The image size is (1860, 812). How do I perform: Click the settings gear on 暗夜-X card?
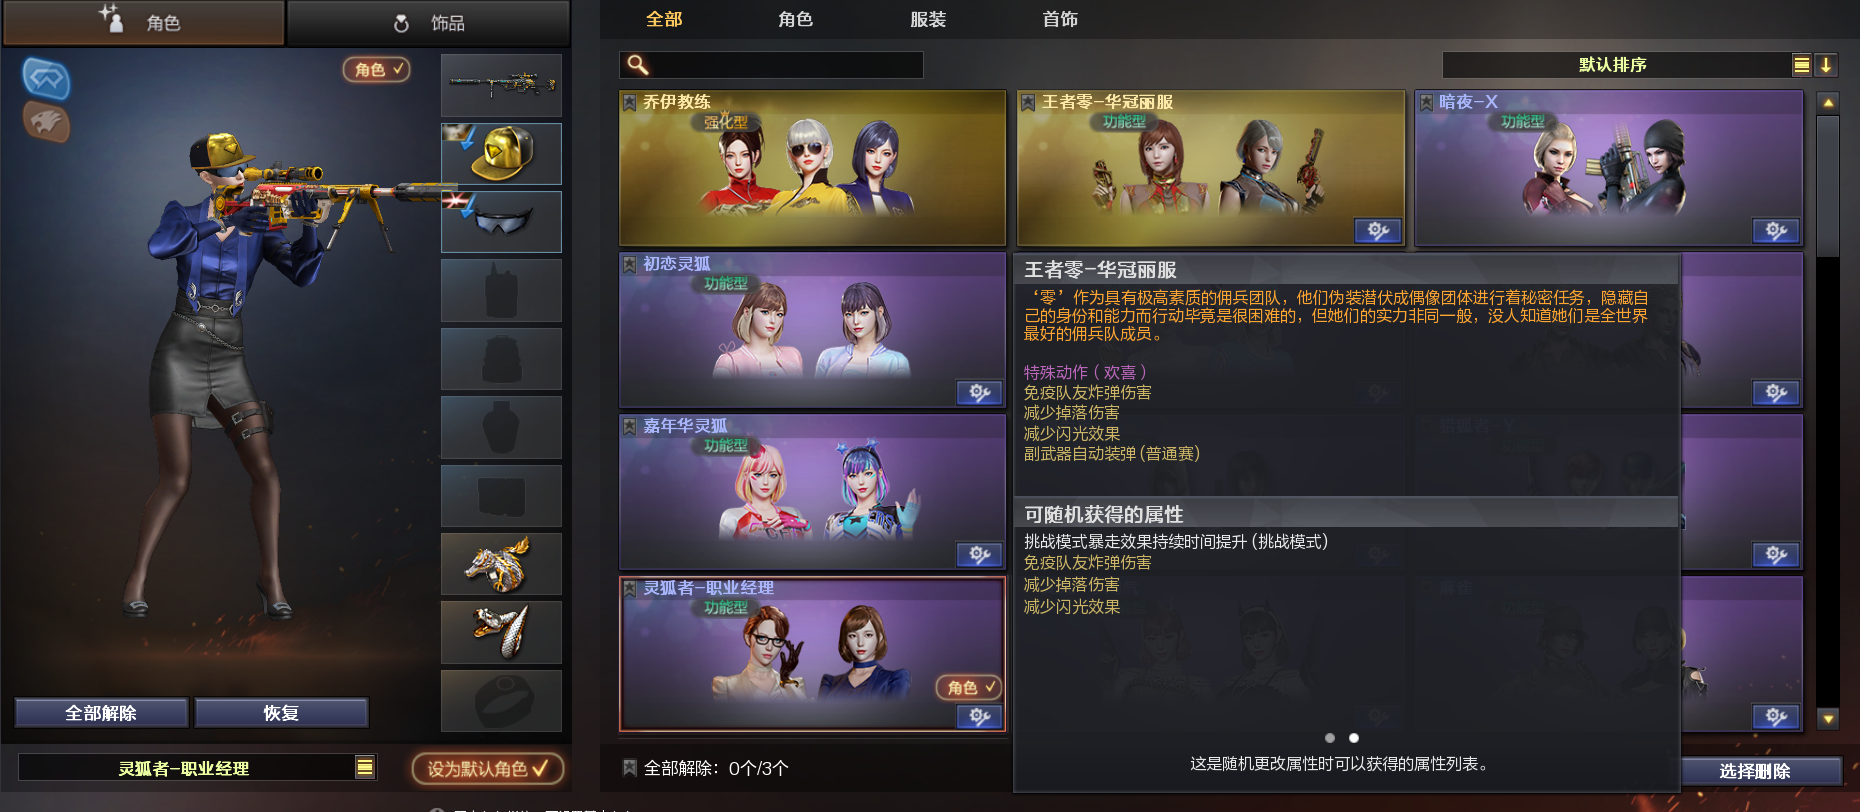[1776, 231]
